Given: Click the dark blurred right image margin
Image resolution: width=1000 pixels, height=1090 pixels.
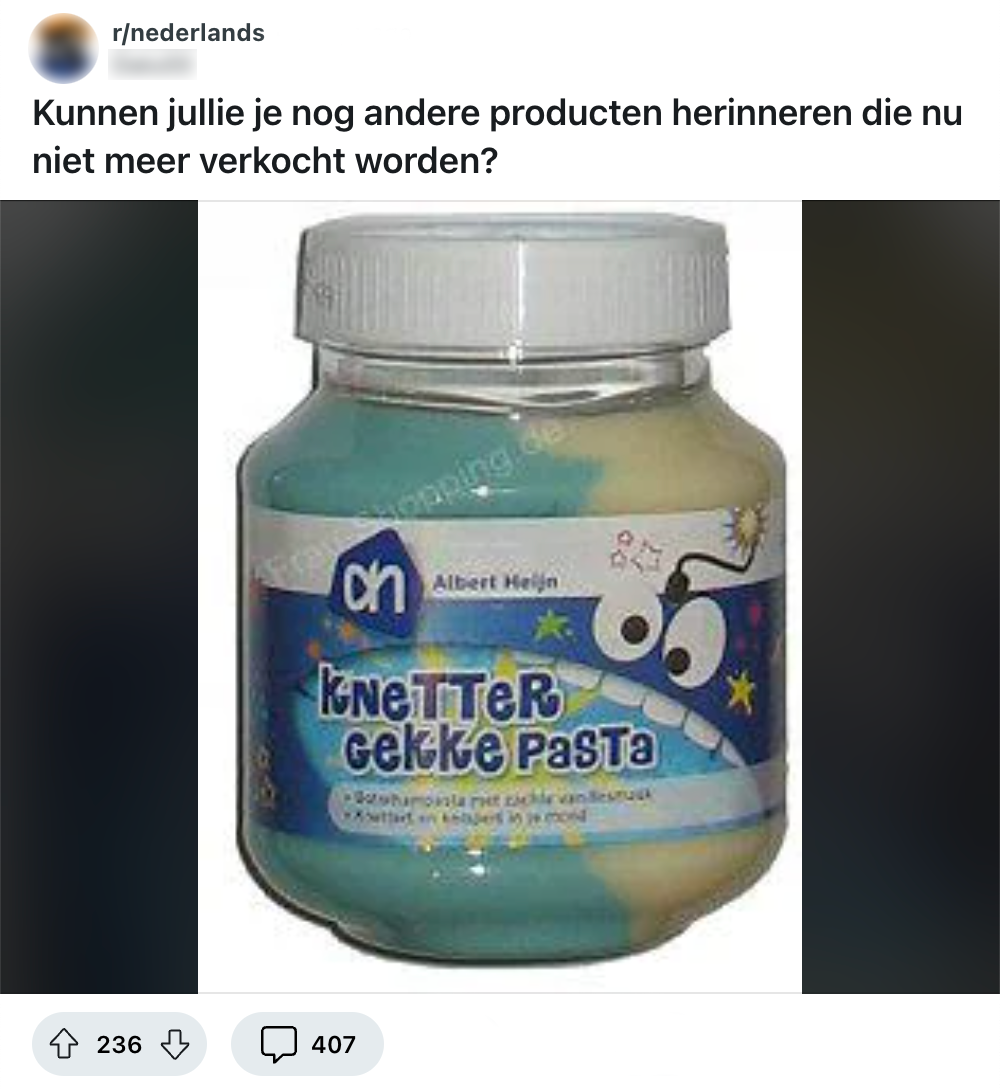Looking at the screenshot, I should [x=901, y=596].
